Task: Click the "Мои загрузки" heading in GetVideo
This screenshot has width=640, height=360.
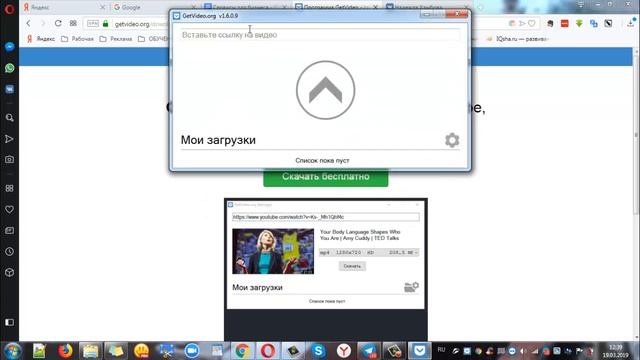Action: 218,140
